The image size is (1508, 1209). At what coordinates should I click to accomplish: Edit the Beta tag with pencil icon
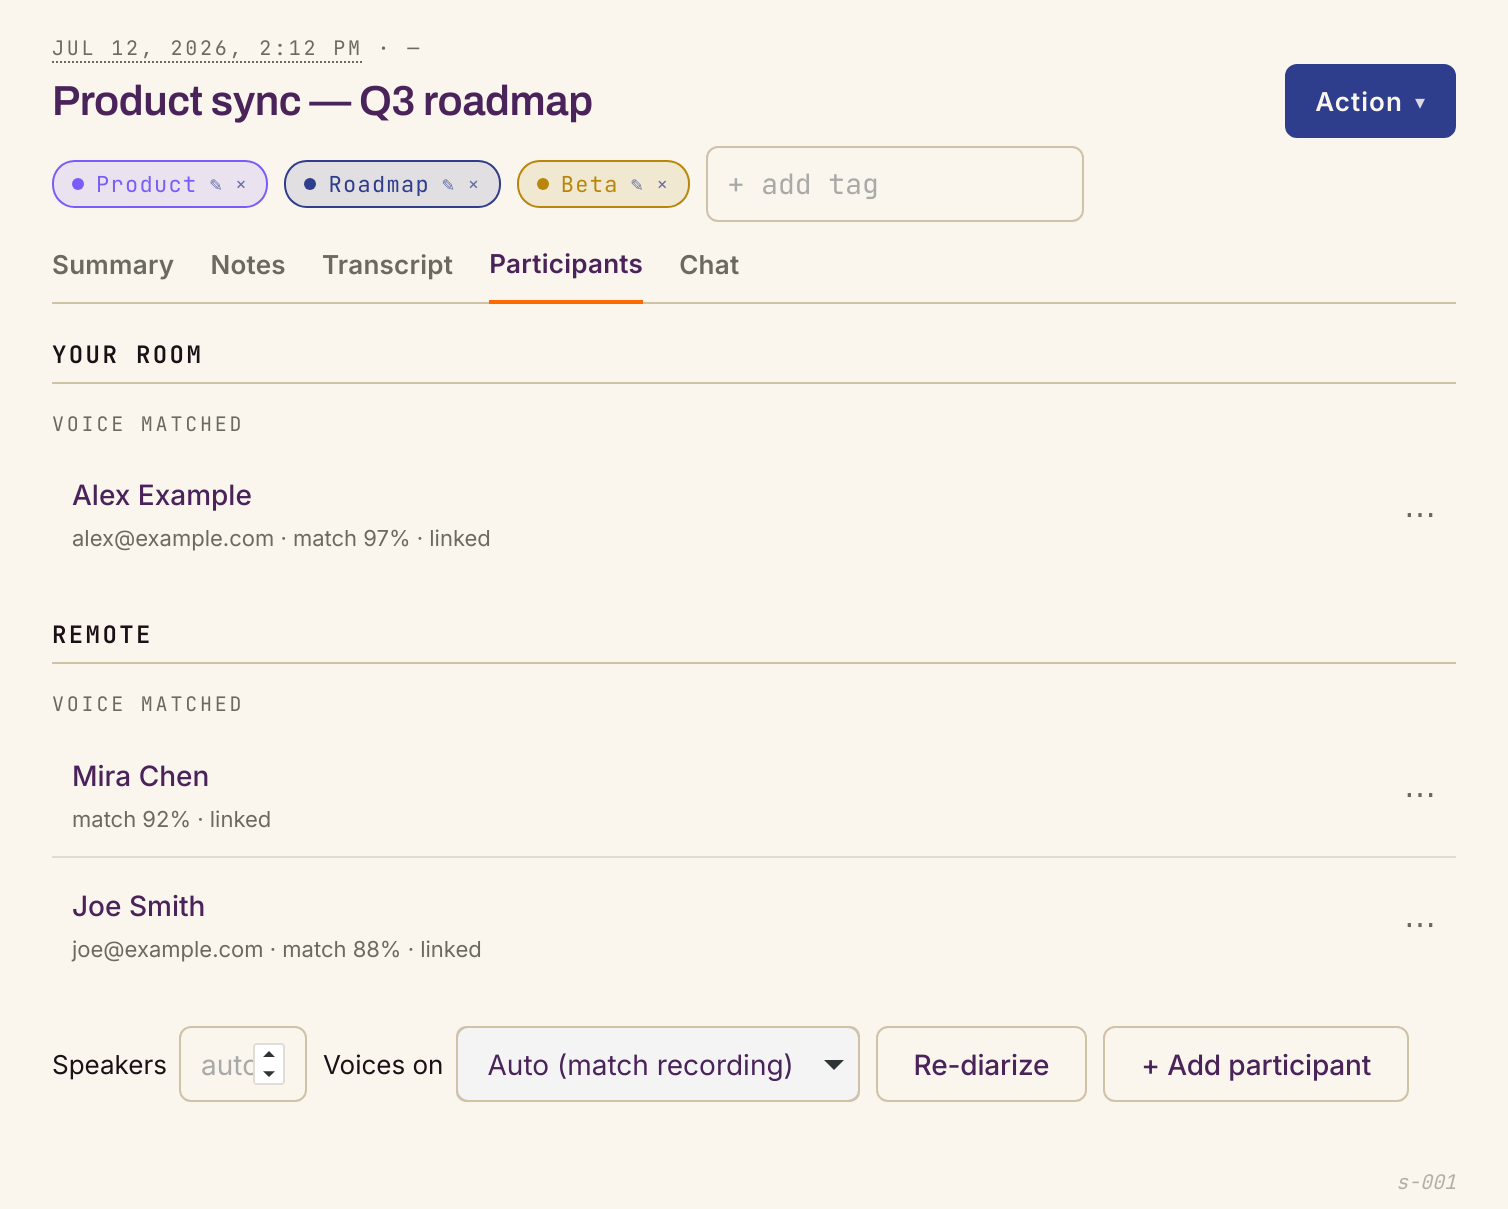[x=637, y=185]
